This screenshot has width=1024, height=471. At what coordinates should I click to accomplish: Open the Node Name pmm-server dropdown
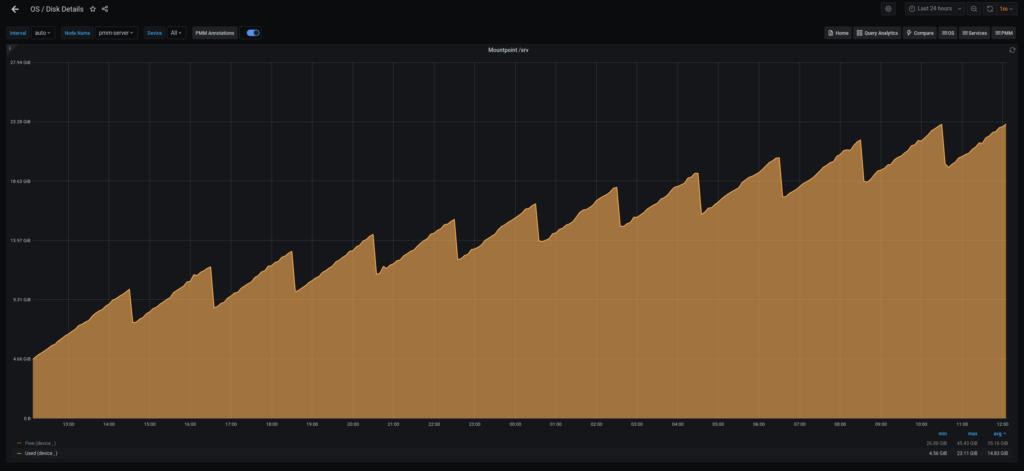[116, 33]
